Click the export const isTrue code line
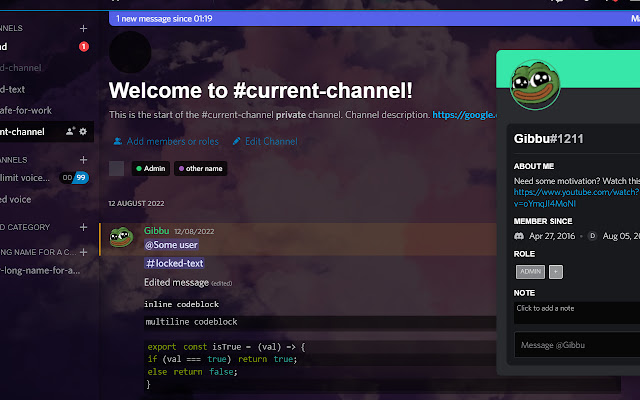This screenshot has width=640, height=400. (x=226, y=347)
